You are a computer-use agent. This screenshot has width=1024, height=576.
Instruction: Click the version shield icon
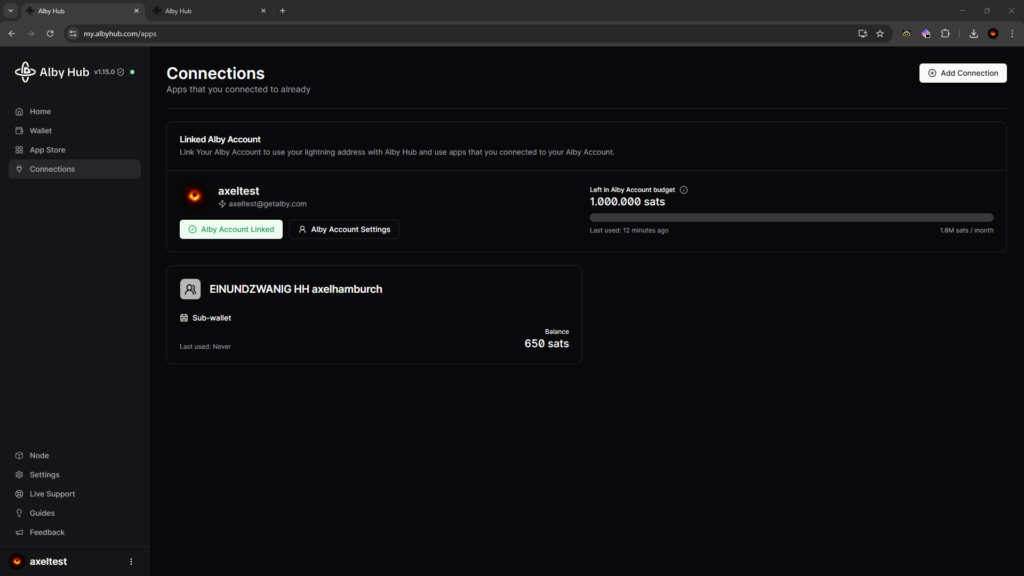(121, 72)
